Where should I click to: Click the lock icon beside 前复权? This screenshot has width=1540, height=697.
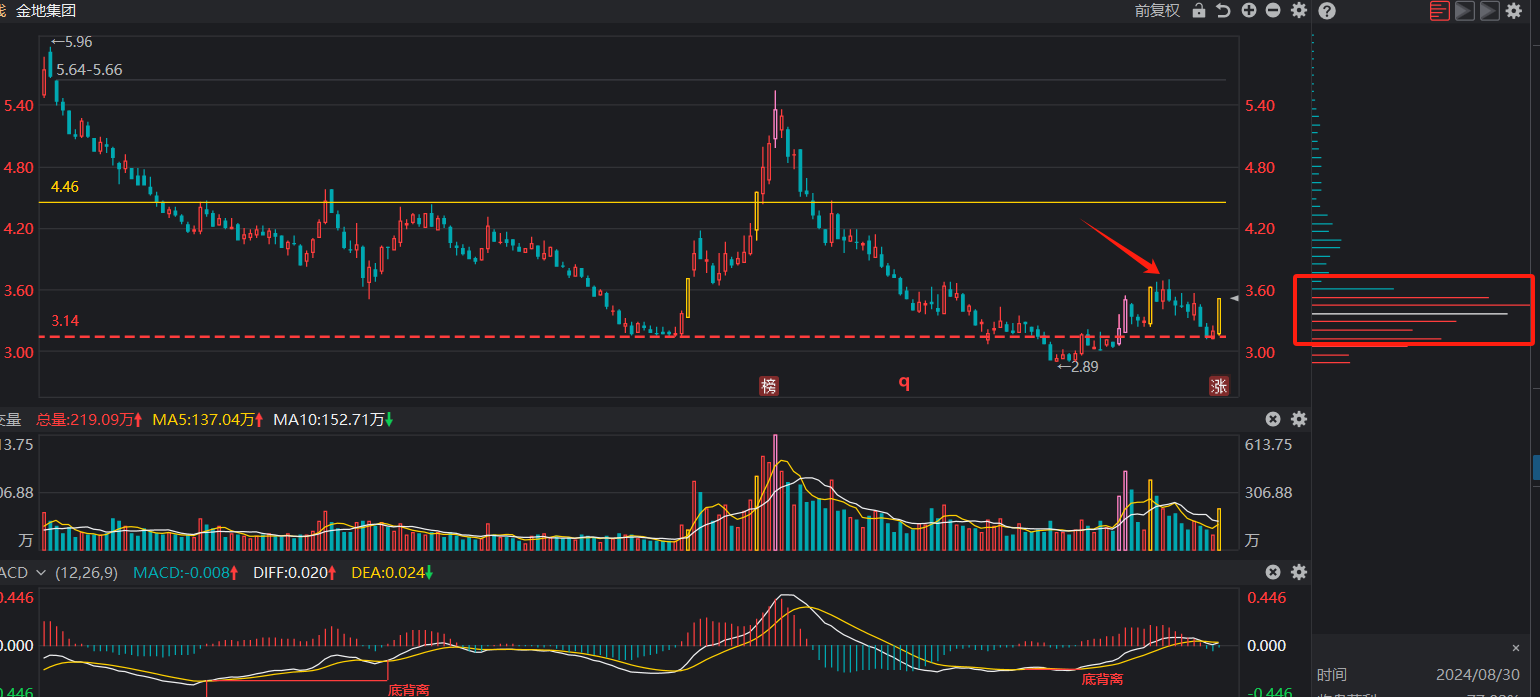point(1199,10)
